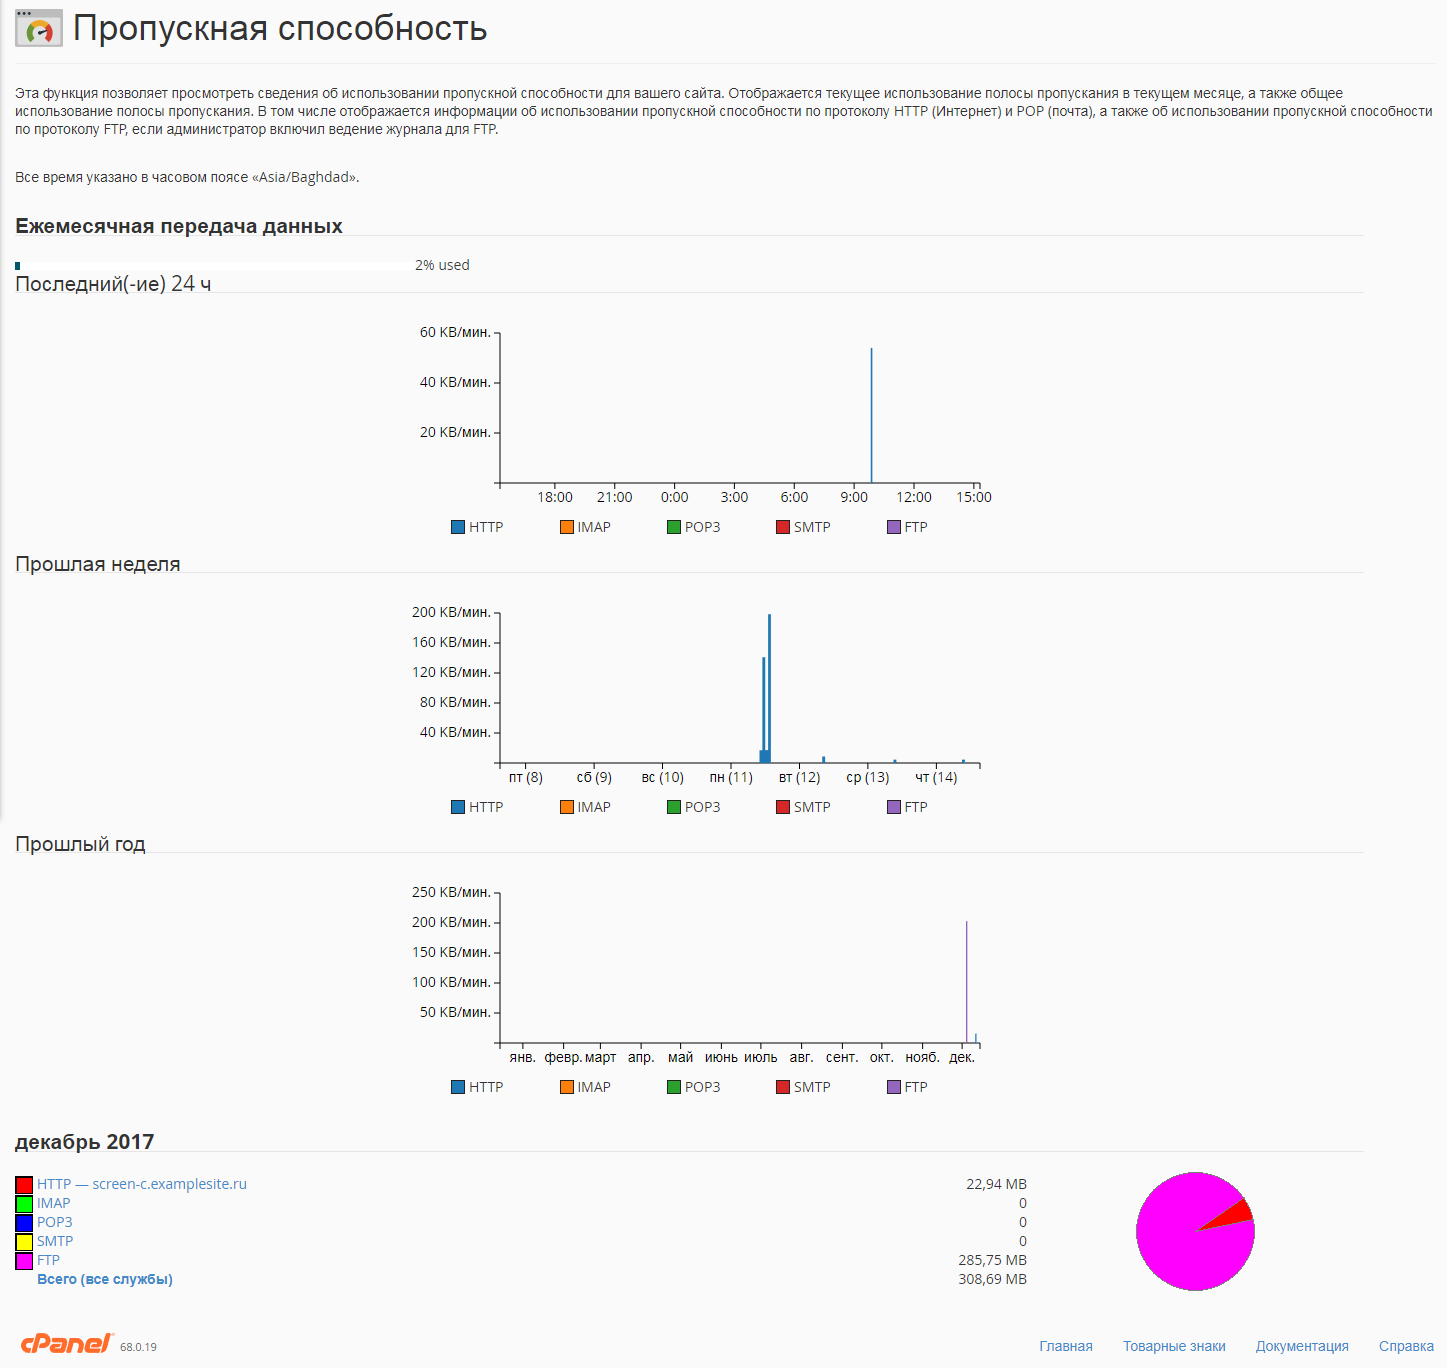Click the 'Пропускная способность' page title
Image resolution: width=1447 pixels, height=1368 pixels.
(280, 28)
